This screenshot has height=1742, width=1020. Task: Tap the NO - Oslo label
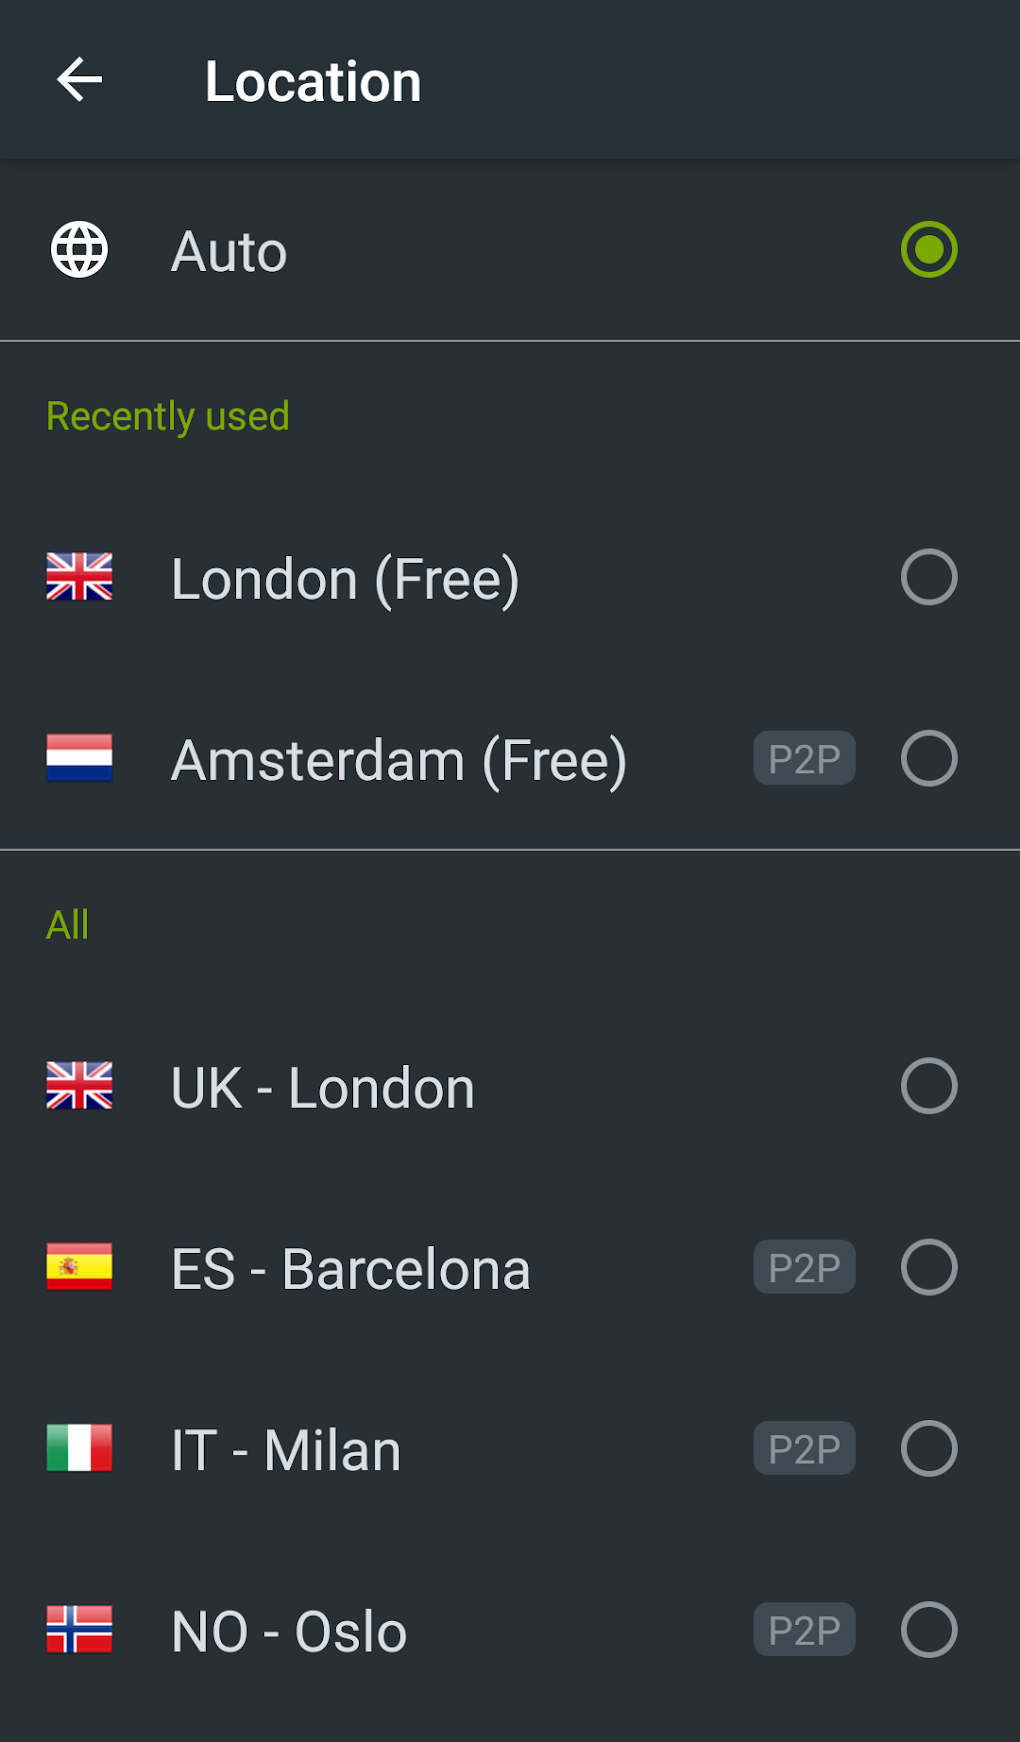click(x=289, y=1632)
